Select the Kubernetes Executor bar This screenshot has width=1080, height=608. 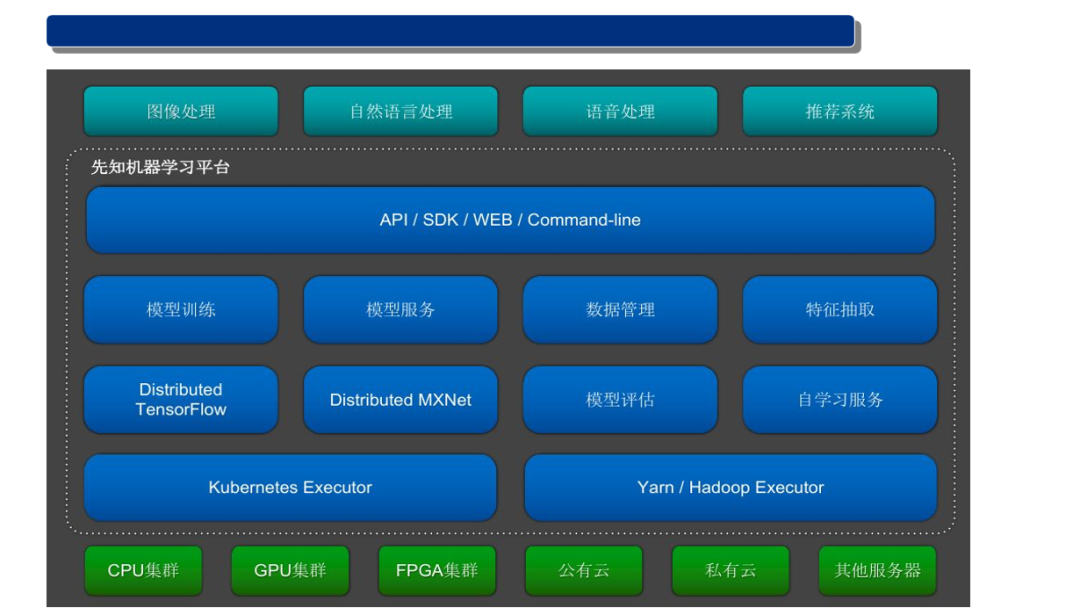(290, 488)
